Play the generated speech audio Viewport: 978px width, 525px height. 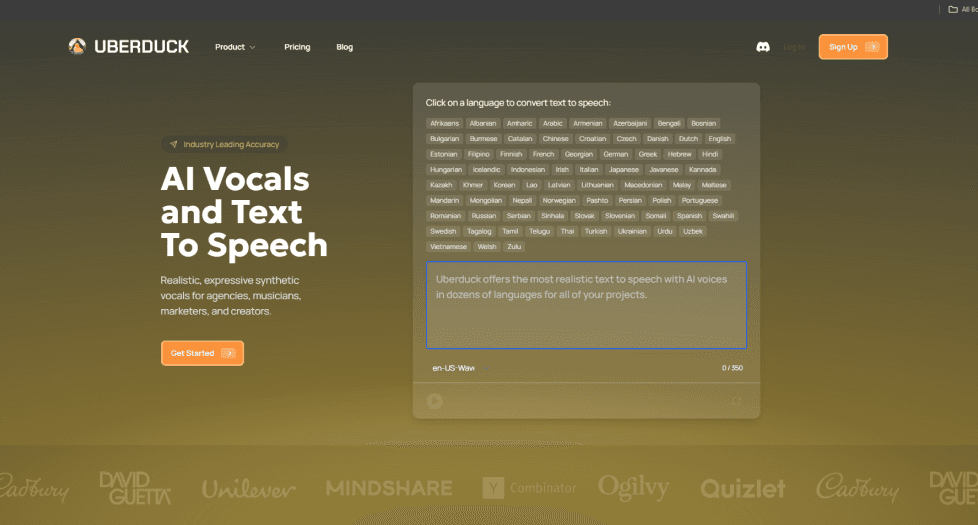coord(435,401)
